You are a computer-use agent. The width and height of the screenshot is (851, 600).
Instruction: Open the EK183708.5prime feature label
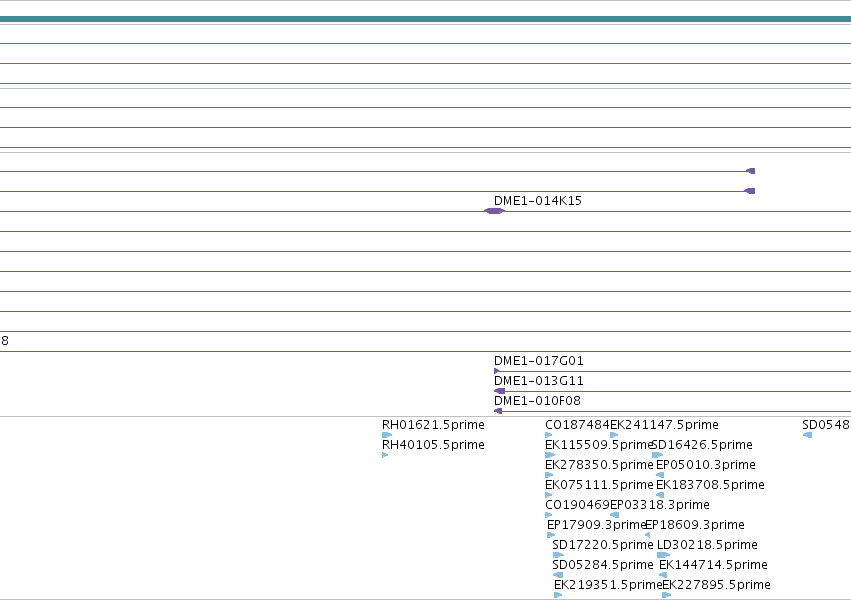[x=710, y=484]
